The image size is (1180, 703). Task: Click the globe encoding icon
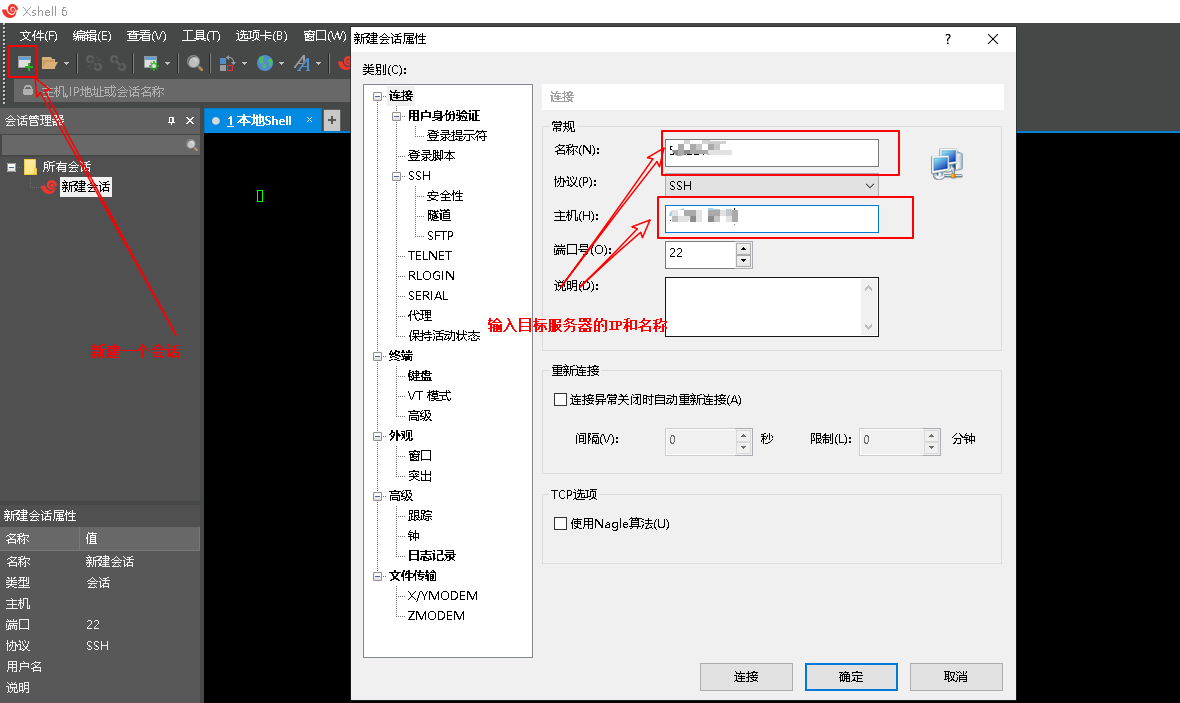click(265, 63)
